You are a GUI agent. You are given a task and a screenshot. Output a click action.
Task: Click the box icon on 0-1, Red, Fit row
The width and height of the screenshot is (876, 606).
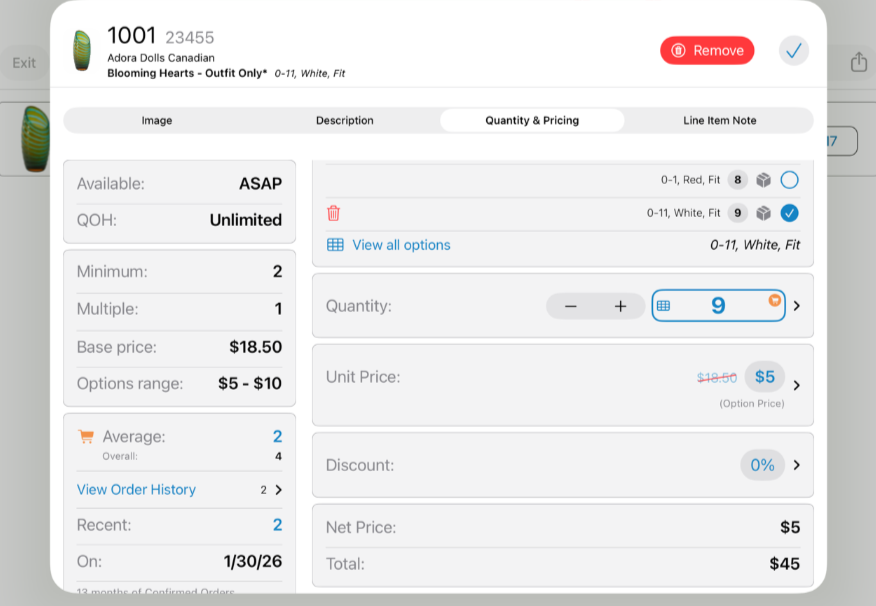(x=763, y=180)
